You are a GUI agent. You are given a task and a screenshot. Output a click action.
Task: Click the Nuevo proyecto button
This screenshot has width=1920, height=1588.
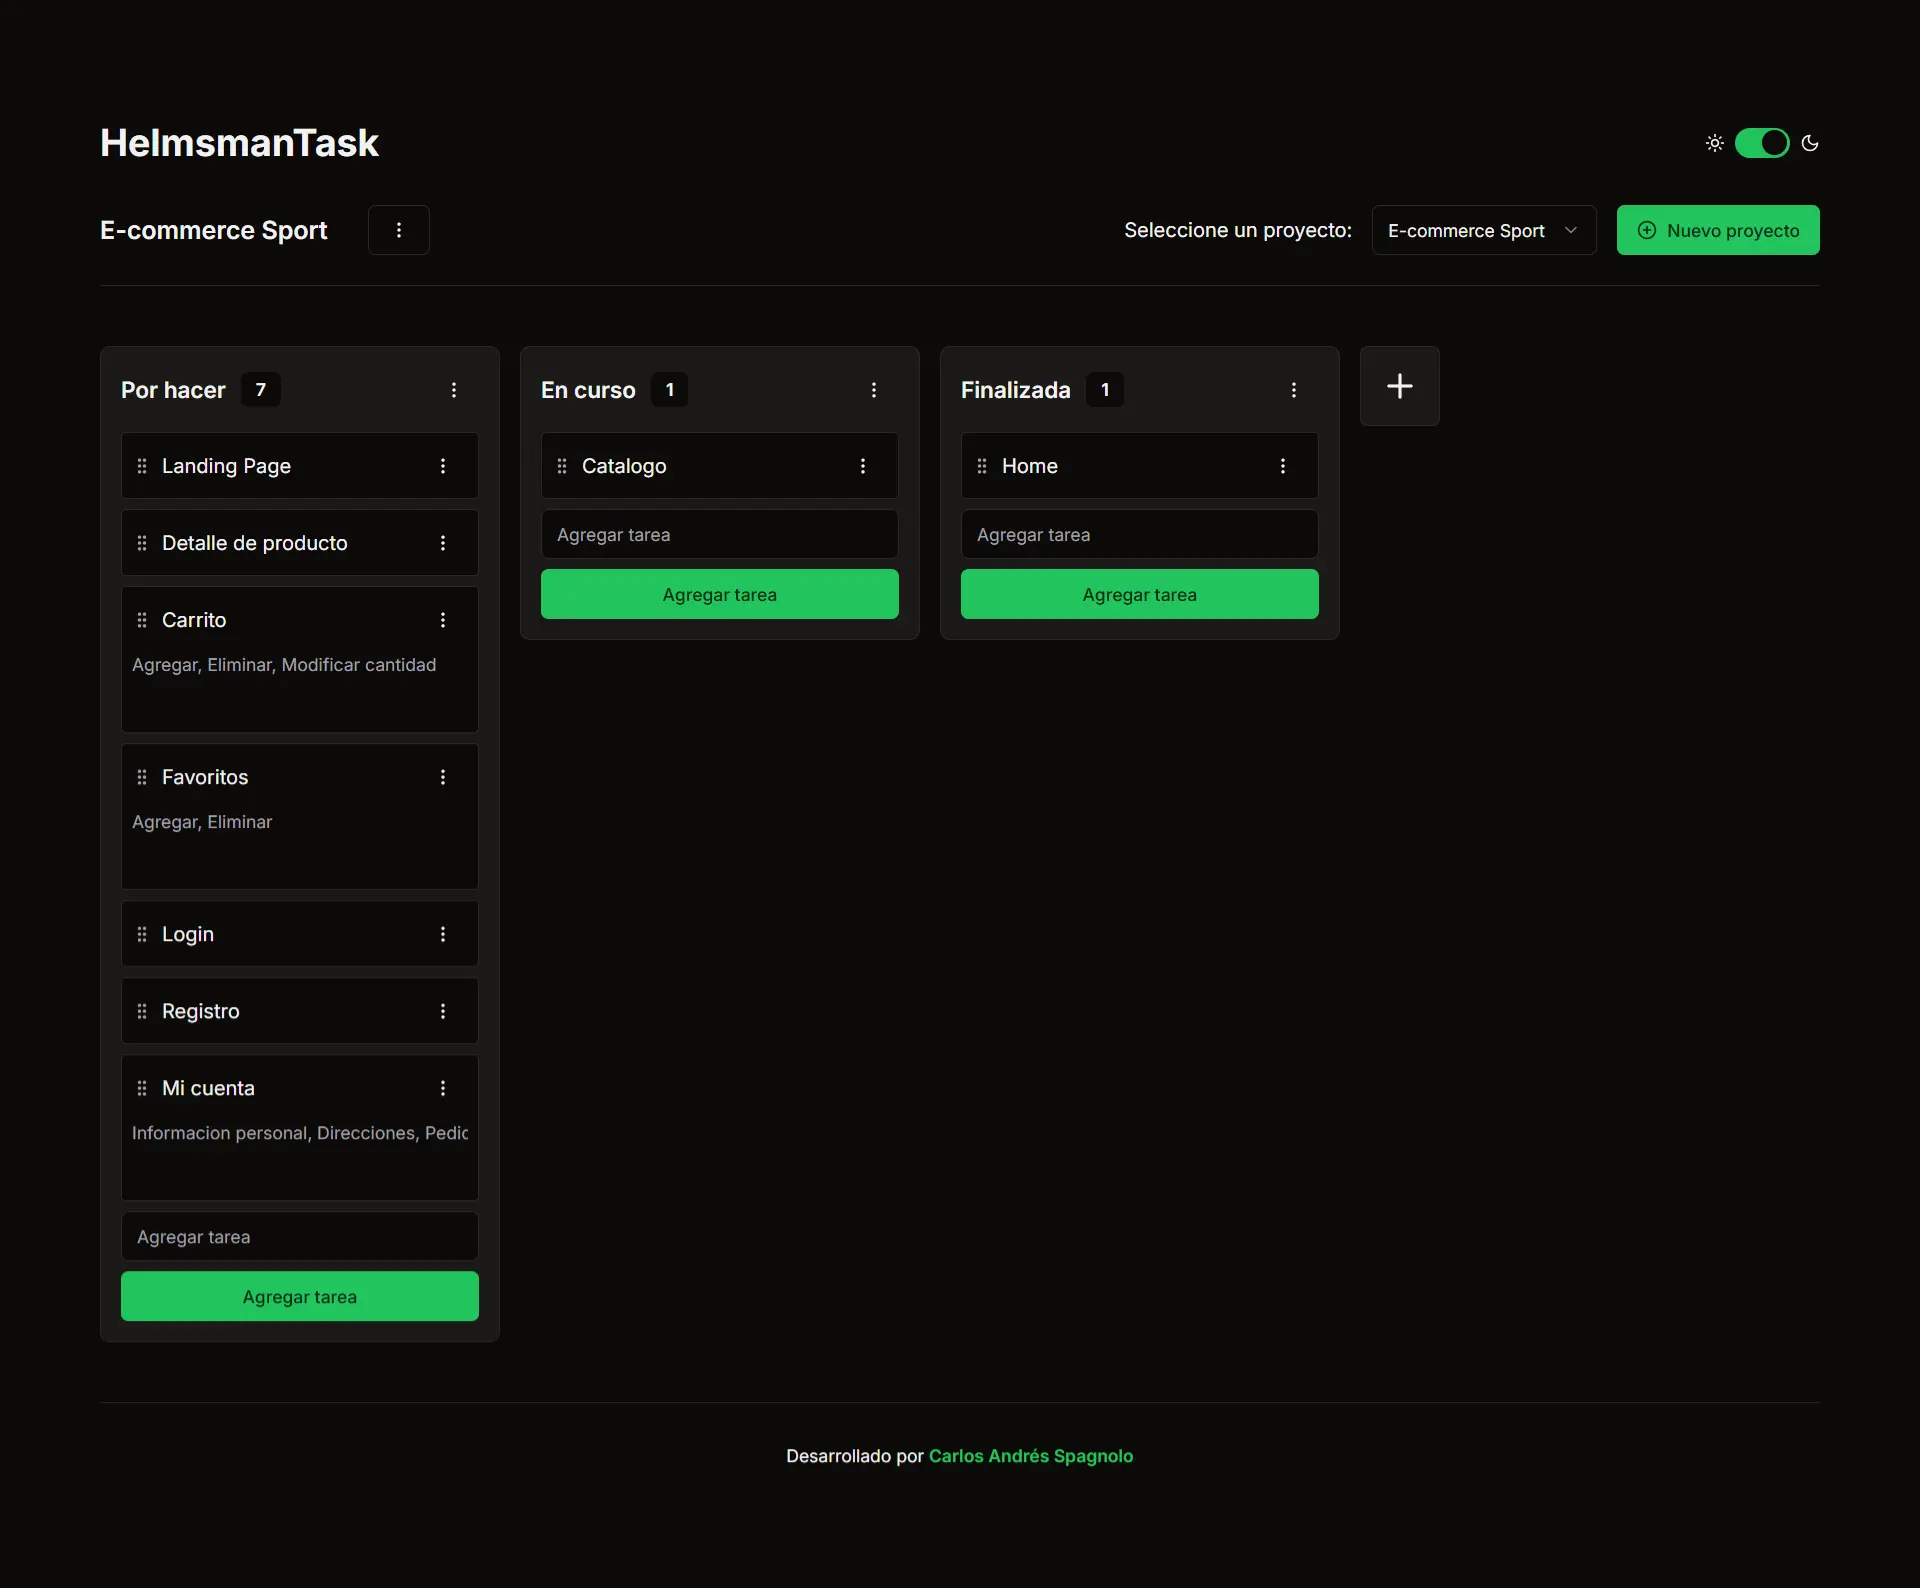click(1717, 230)
